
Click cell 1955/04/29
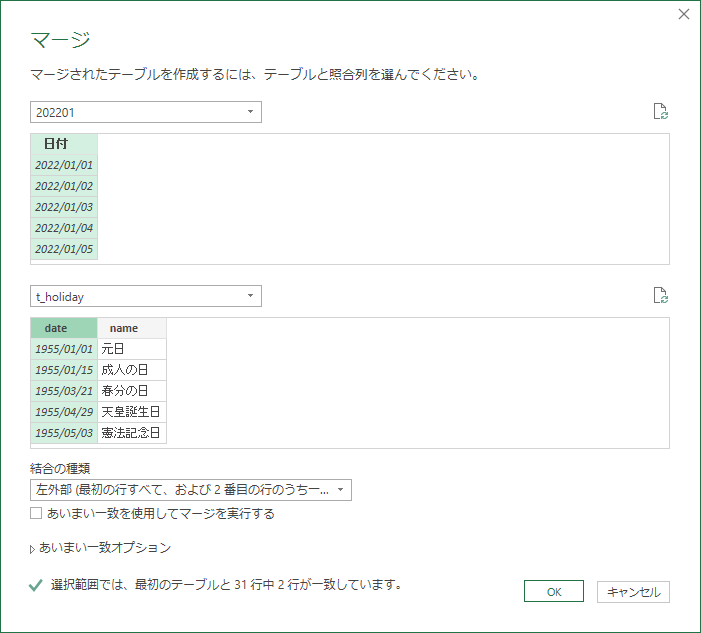tap(64, 412)
